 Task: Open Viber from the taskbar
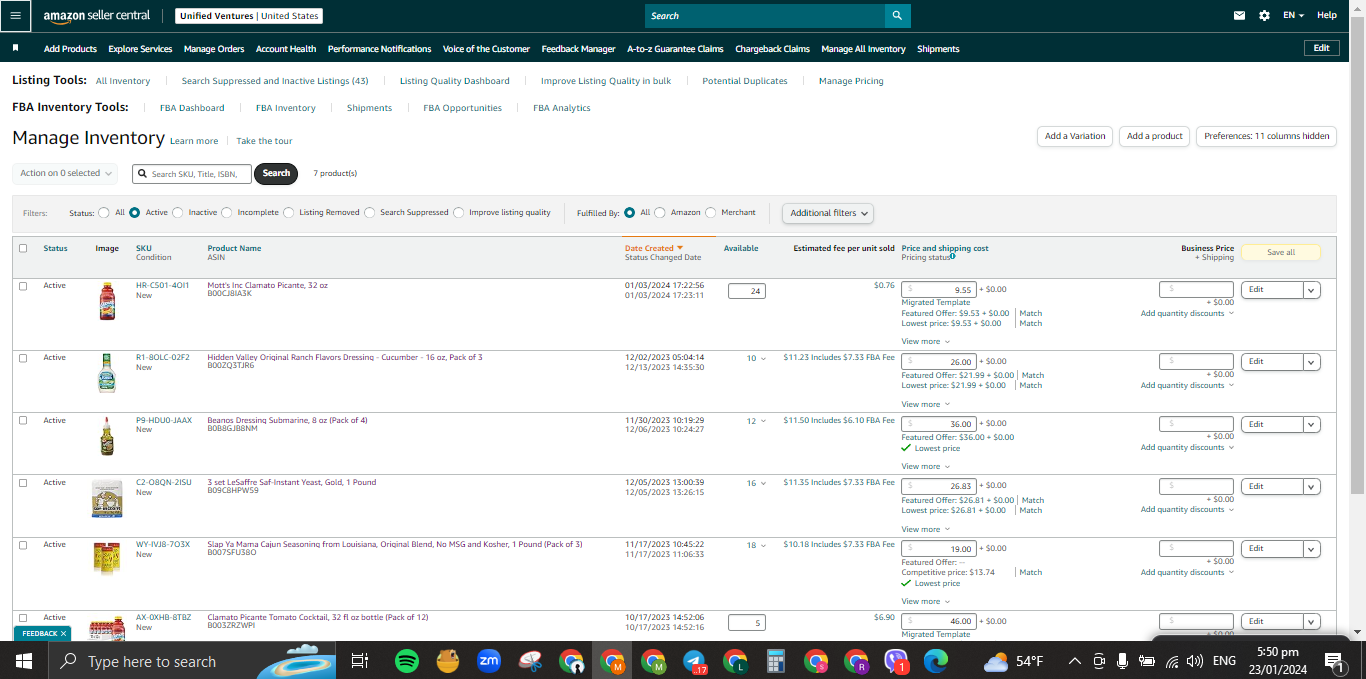pos(896,661)
